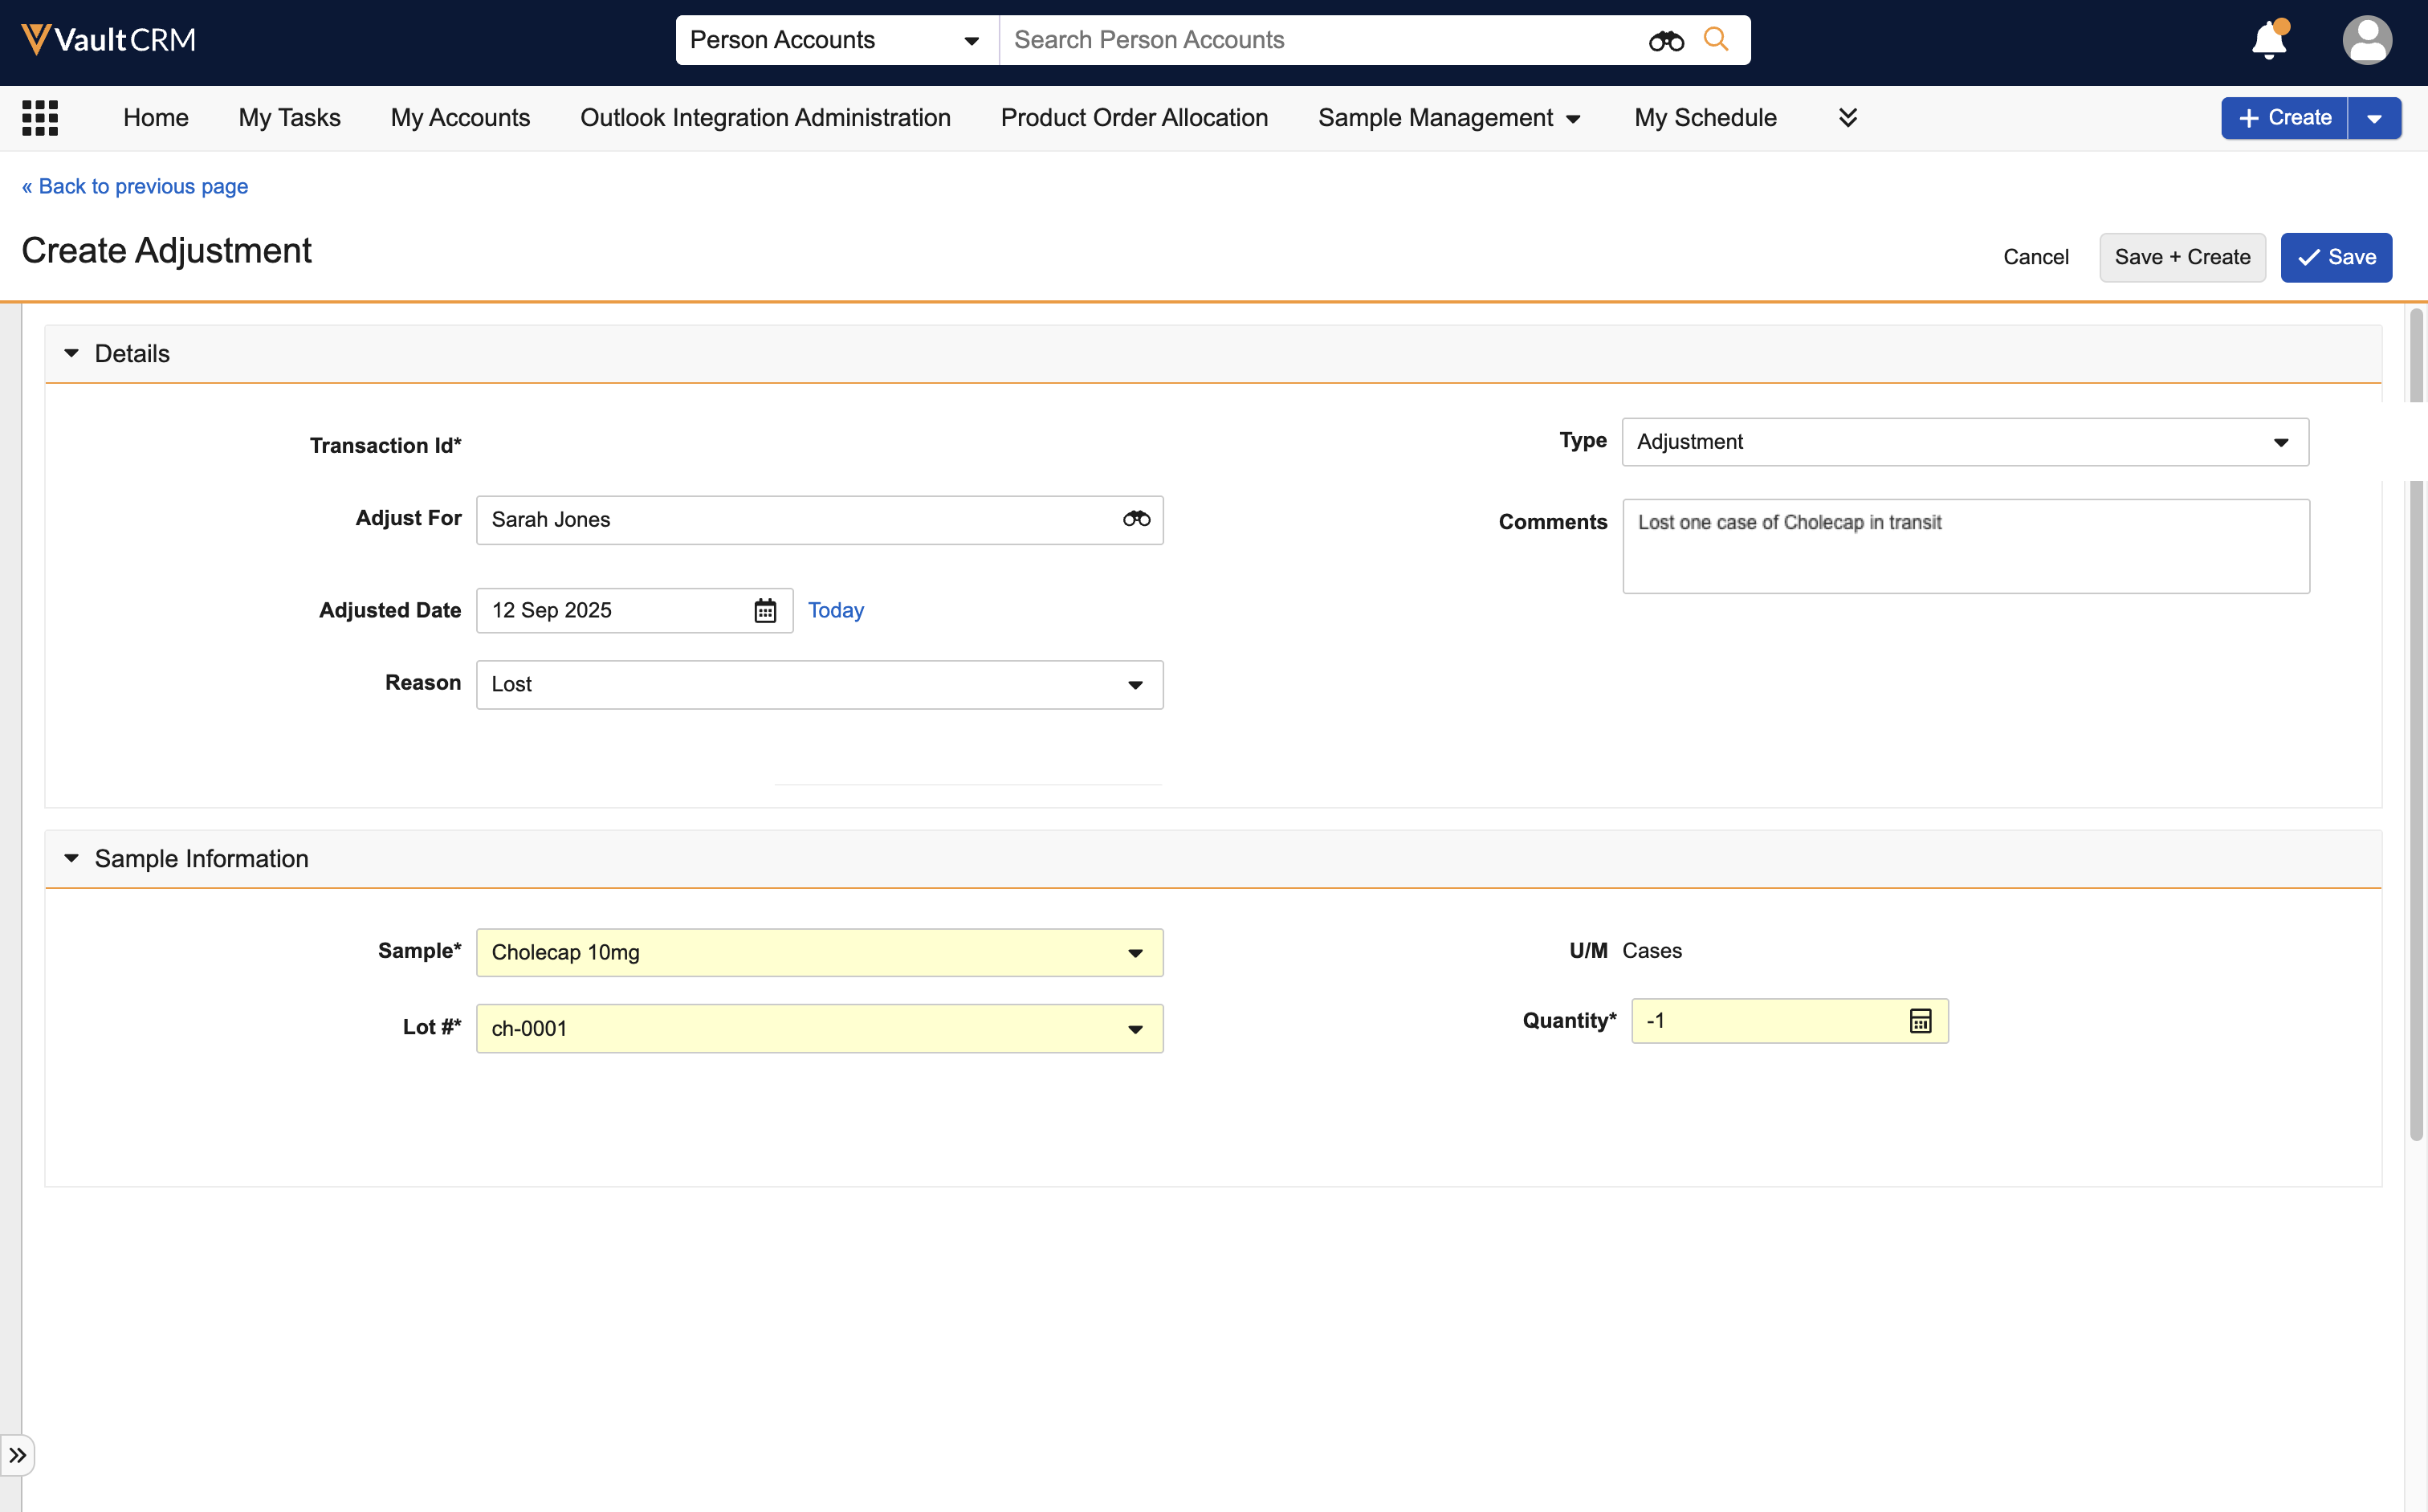Click the Comments text area
Screen dimensions: 2428x1512
[1965, 547]
